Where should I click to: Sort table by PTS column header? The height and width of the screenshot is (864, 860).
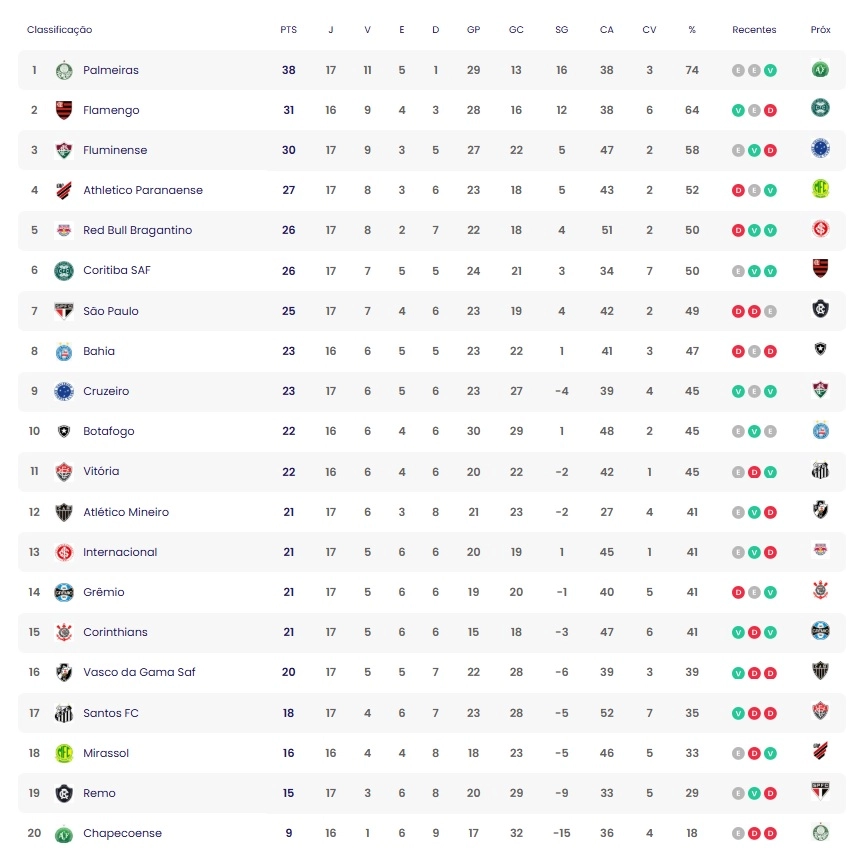[x=288, y=30]
